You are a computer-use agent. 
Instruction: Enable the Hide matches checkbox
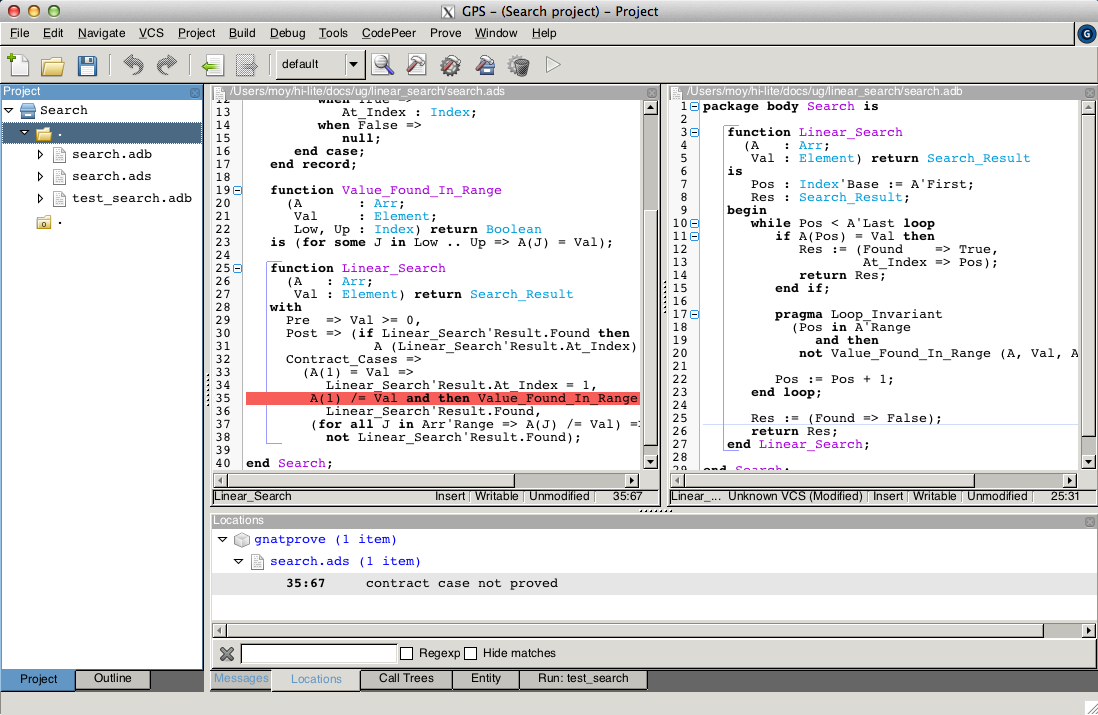[471, 653]
